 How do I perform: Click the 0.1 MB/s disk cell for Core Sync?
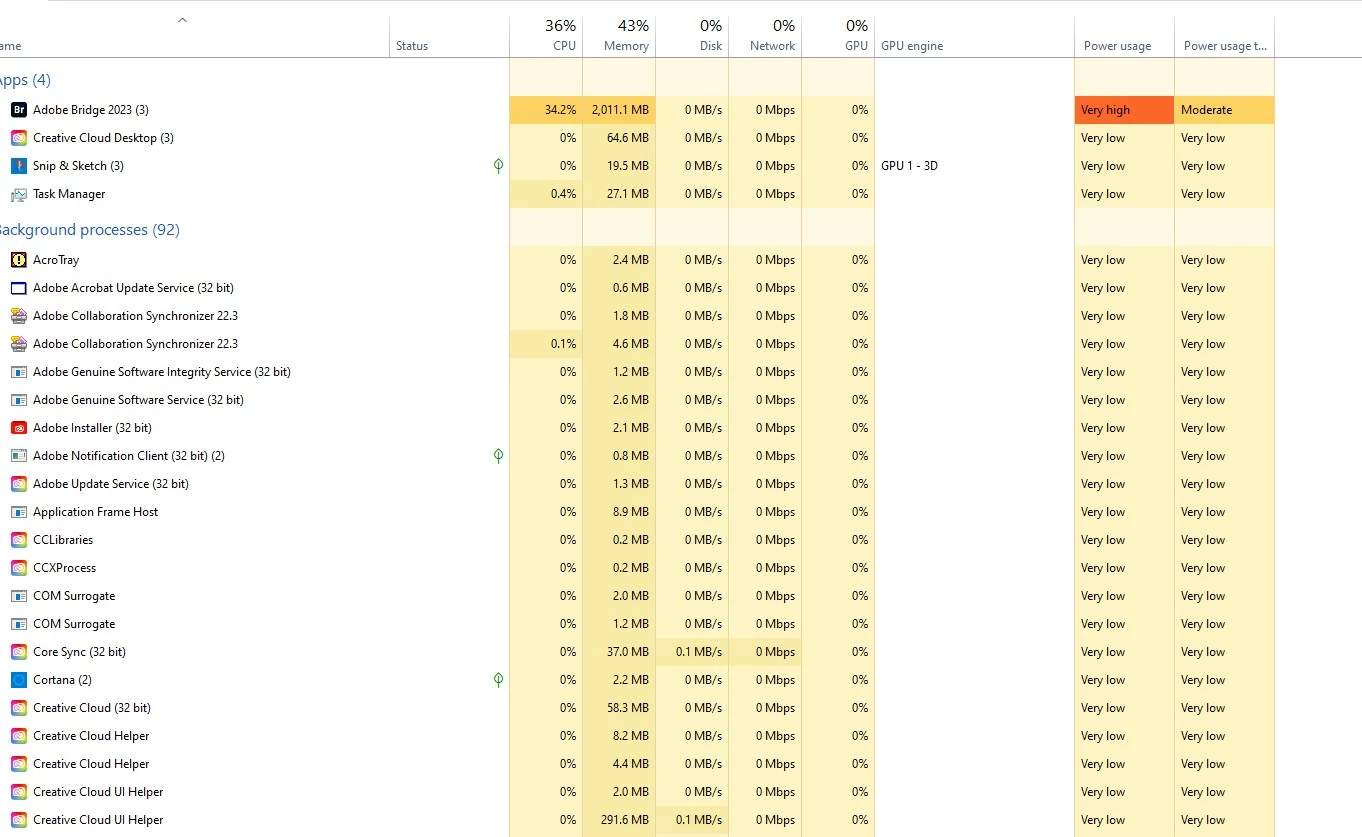(x=692, y=652)
